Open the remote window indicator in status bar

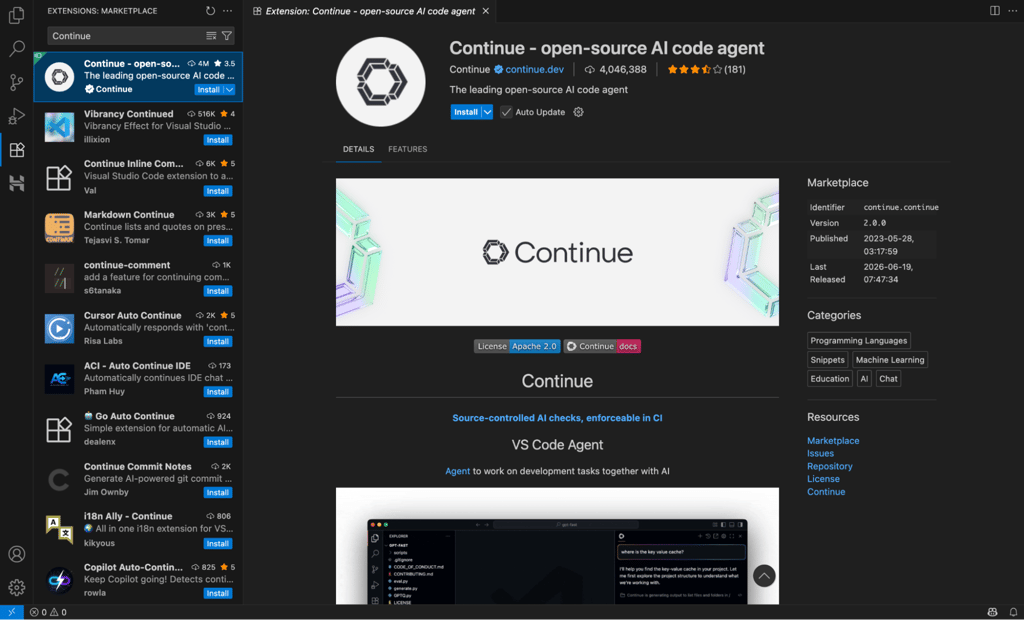[x=12, y=612]
